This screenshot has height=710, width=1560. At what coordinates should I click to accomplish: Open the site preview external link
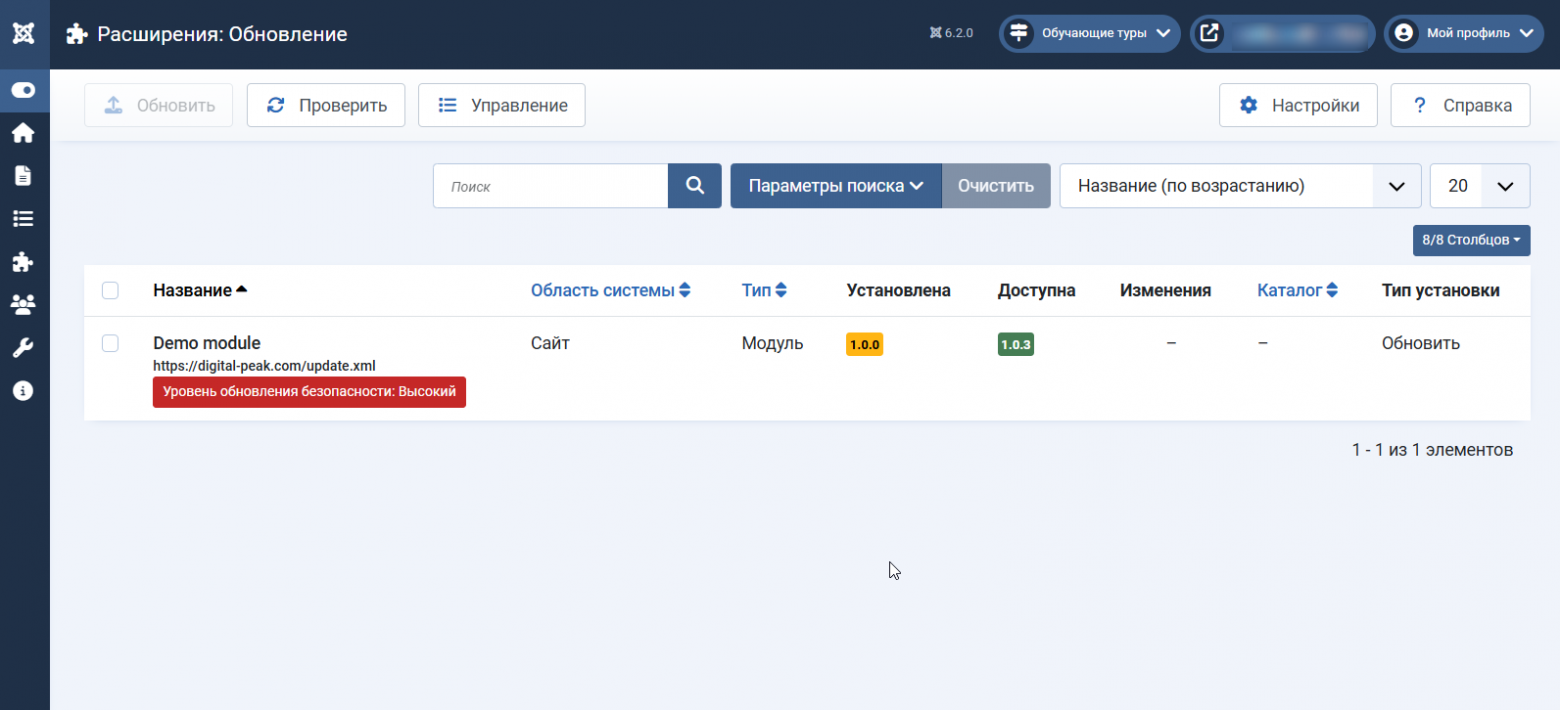1283,33
